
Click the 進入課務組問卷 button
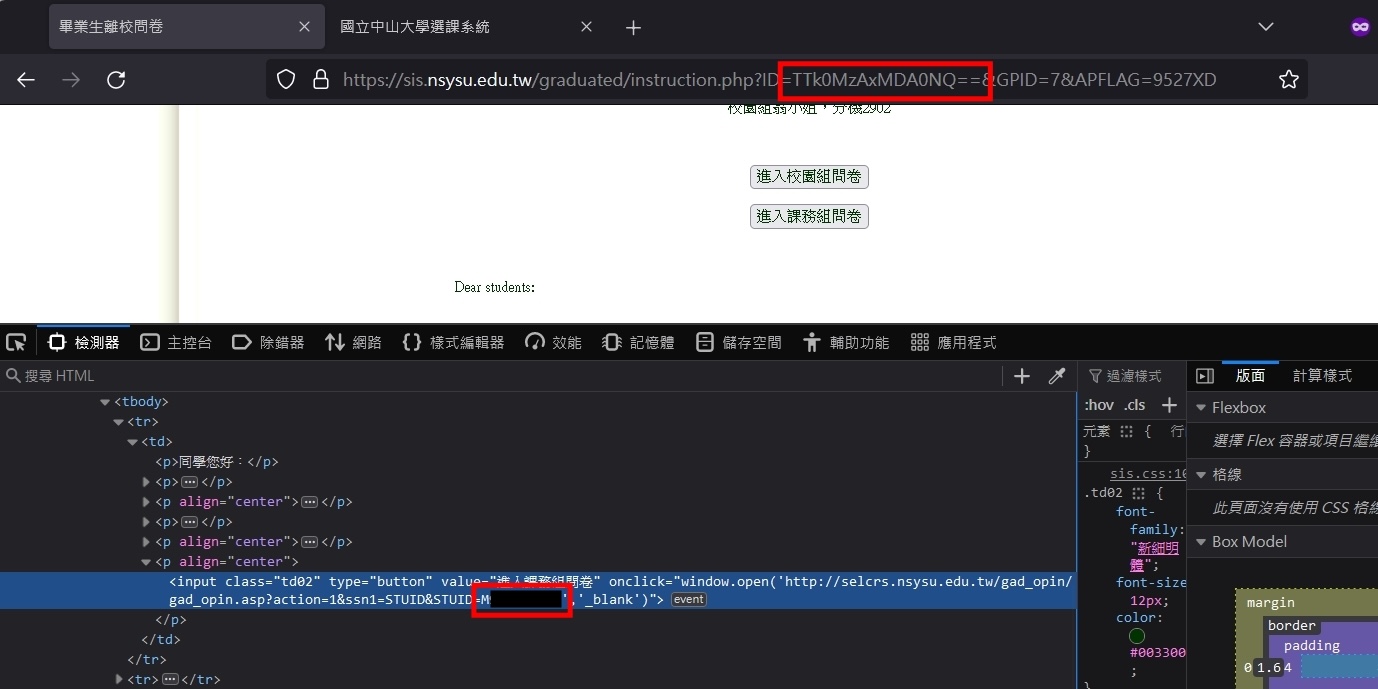click(809, 216)
